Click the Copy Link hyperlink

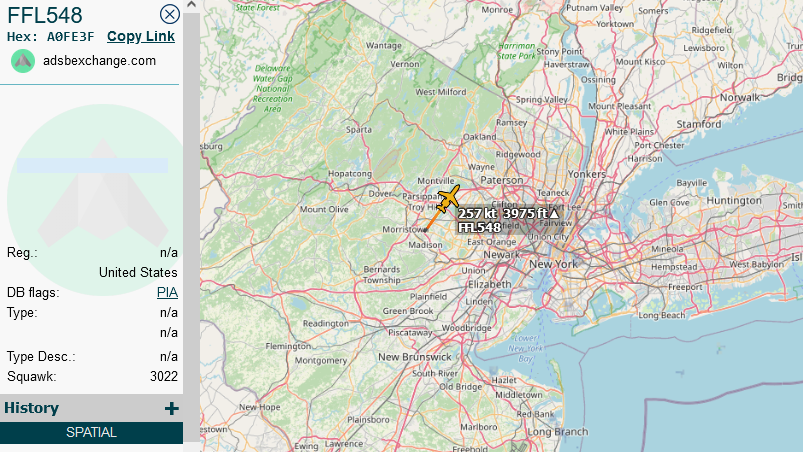pyautogui.click(x=141, y=36)
